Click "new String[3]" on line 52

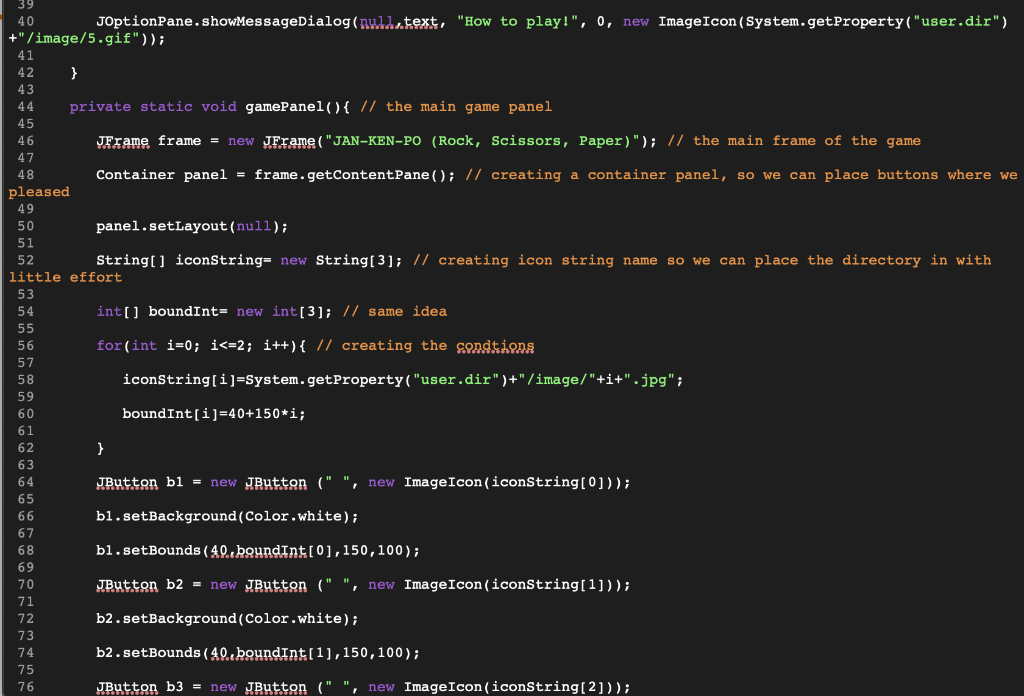[x=337, y=260]
